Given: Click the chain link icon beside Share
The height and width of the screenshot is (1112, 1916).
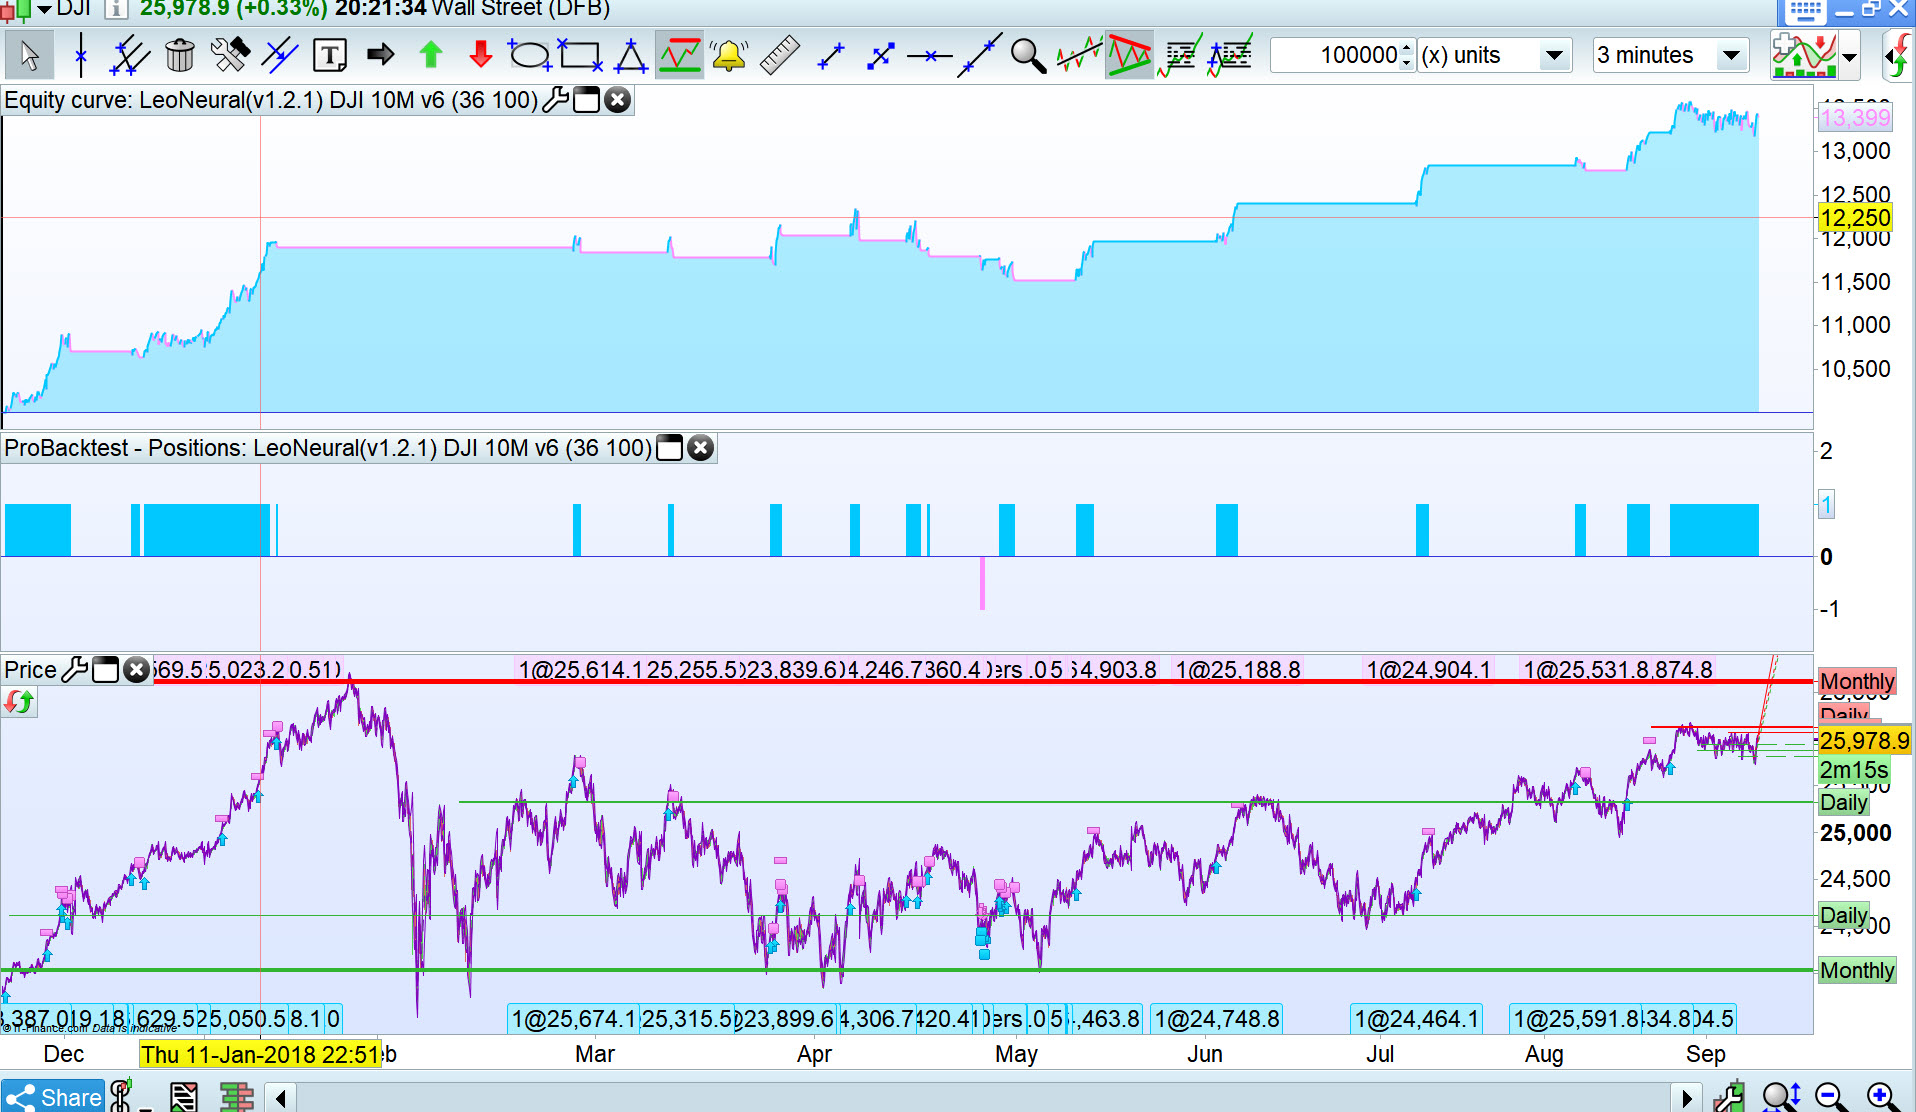Looking at the screenshot, I should click(121, 1097).
